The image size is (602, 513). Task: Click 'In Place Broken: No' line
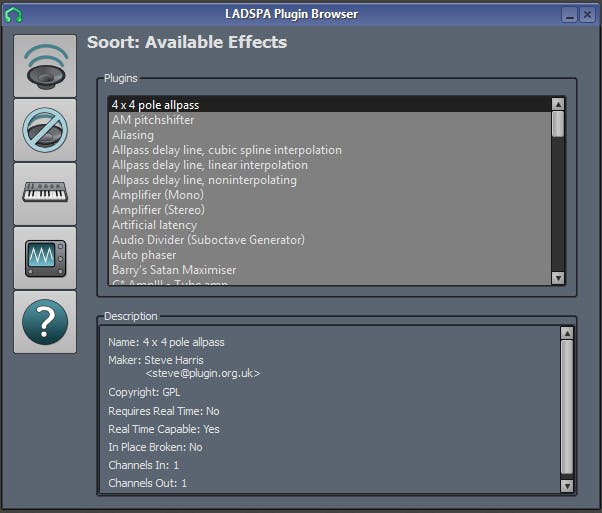pyautogui.click(x=155, y=447)
